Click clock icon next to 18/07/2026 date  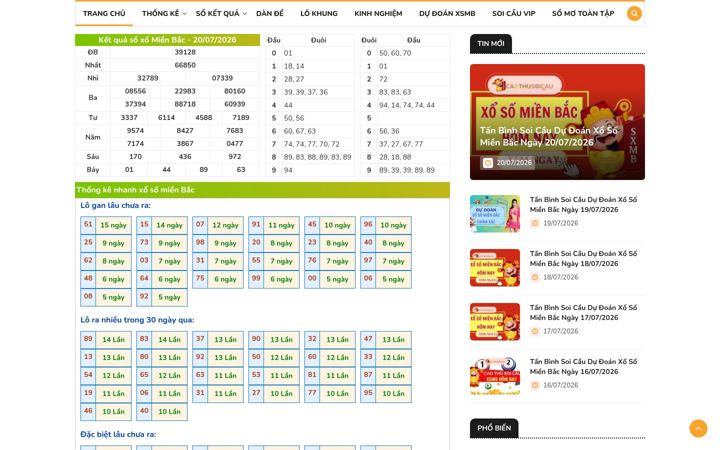pyautogui.click(x=534, y=277)
